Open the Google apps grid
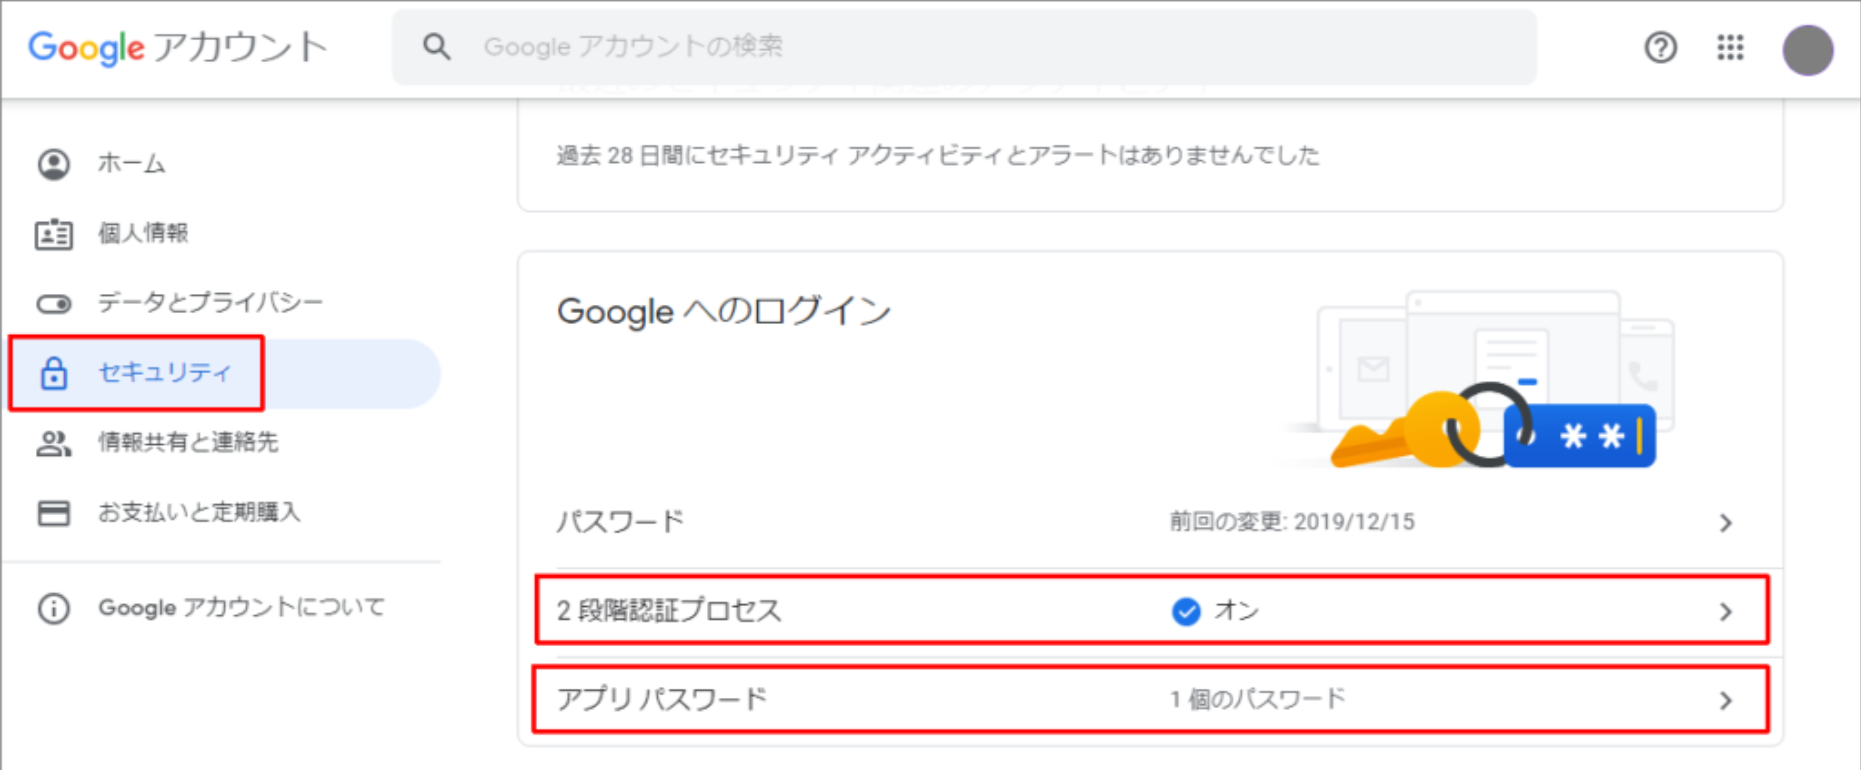The width and height of the screenshot is (1861, 770). tap(1730, 47)
